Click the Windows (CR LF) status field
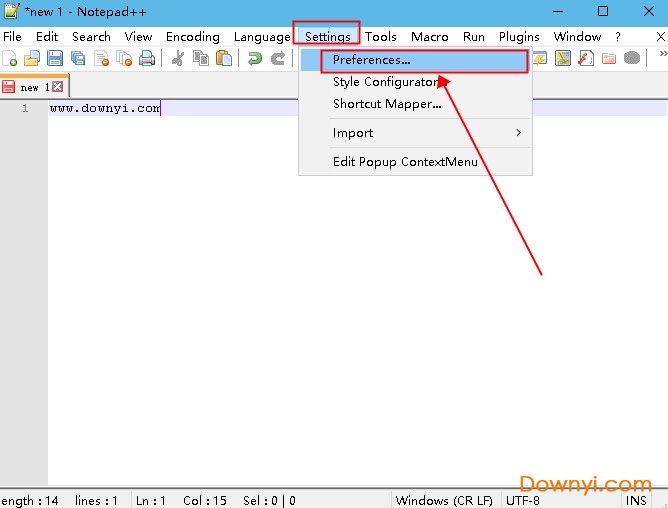Image resolution: width=668 pixels, height=508 pixels. pos(444,500)
